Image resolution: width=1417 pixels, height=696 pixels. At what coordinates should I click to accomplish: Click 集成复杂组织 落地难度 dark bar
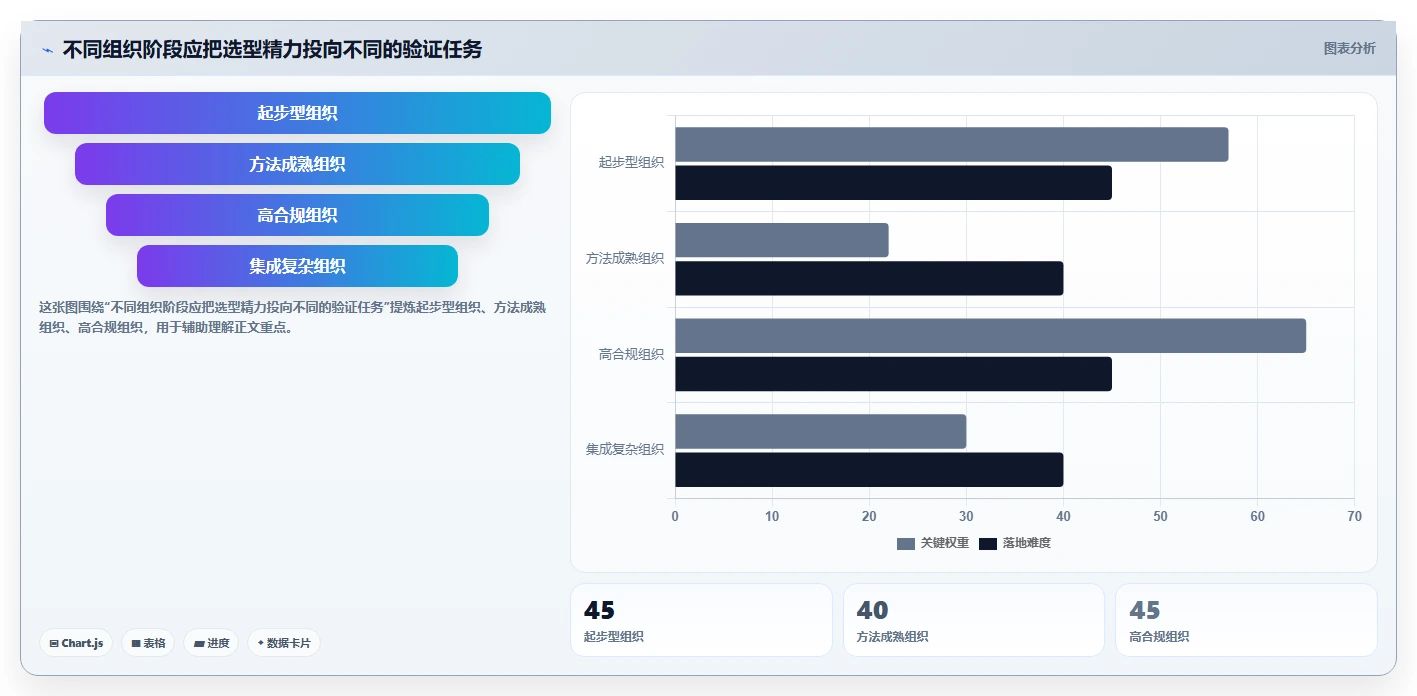coord(869,470)
